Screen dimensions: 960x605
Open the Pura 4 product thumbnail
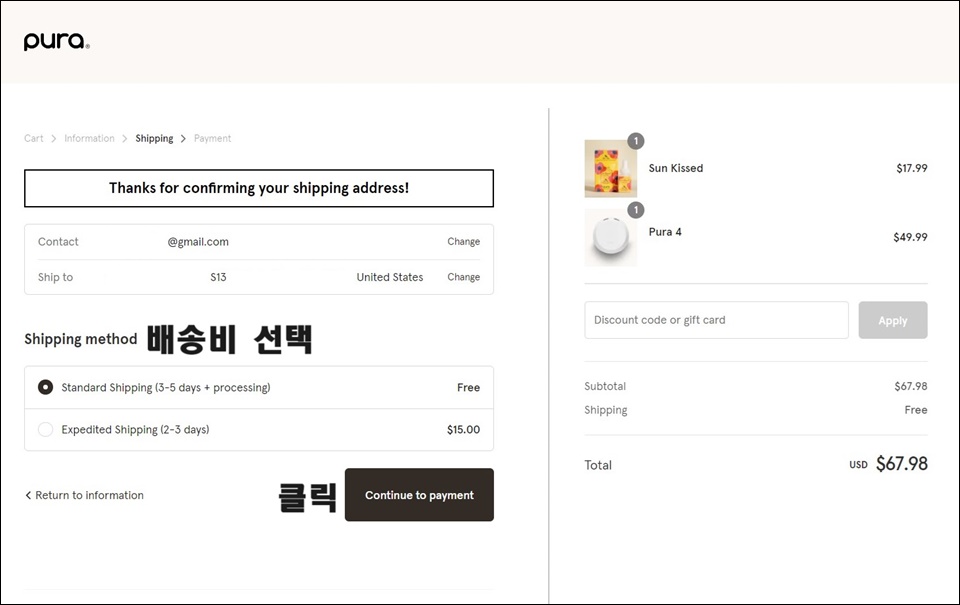coord(610,238)
